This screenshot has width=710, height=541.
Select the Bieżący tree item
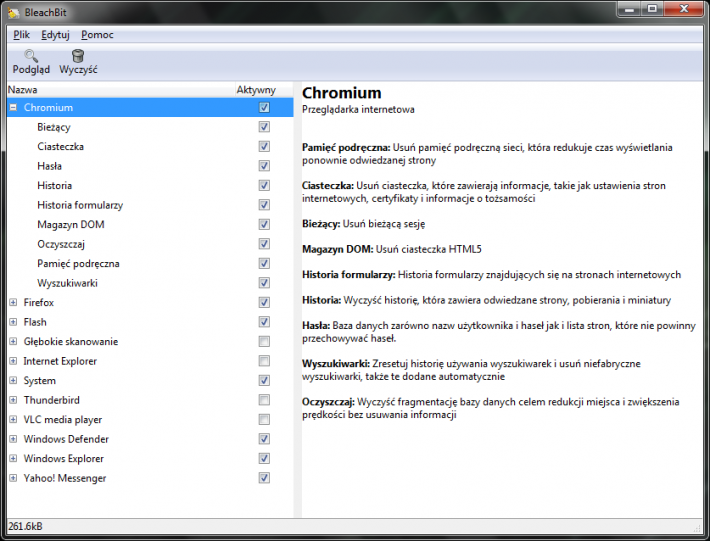[54, 127]
